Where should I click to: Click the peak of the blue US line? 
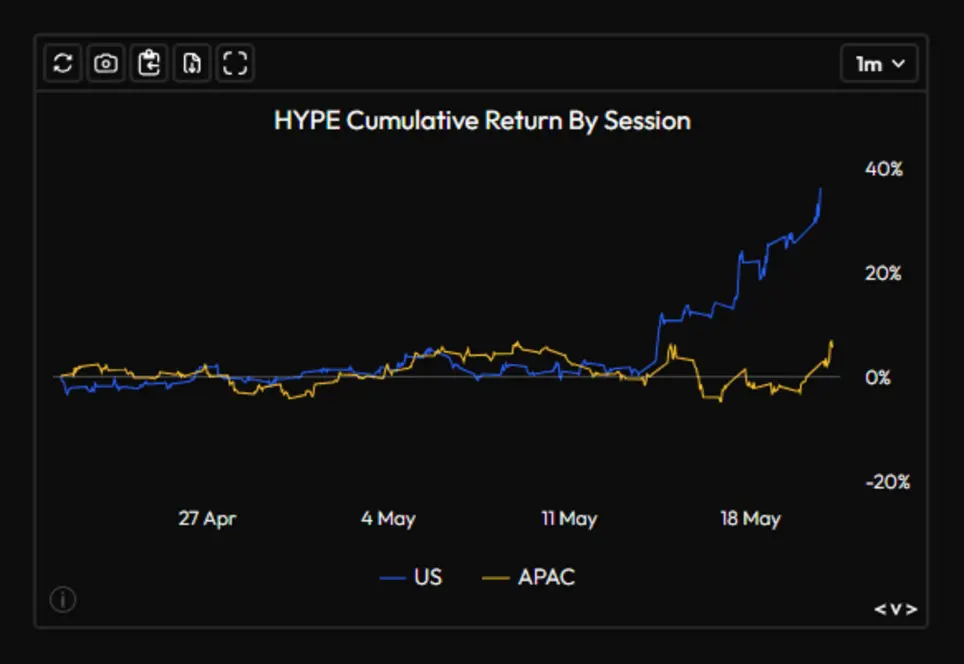pyautogui.click(x=820, y=189)
